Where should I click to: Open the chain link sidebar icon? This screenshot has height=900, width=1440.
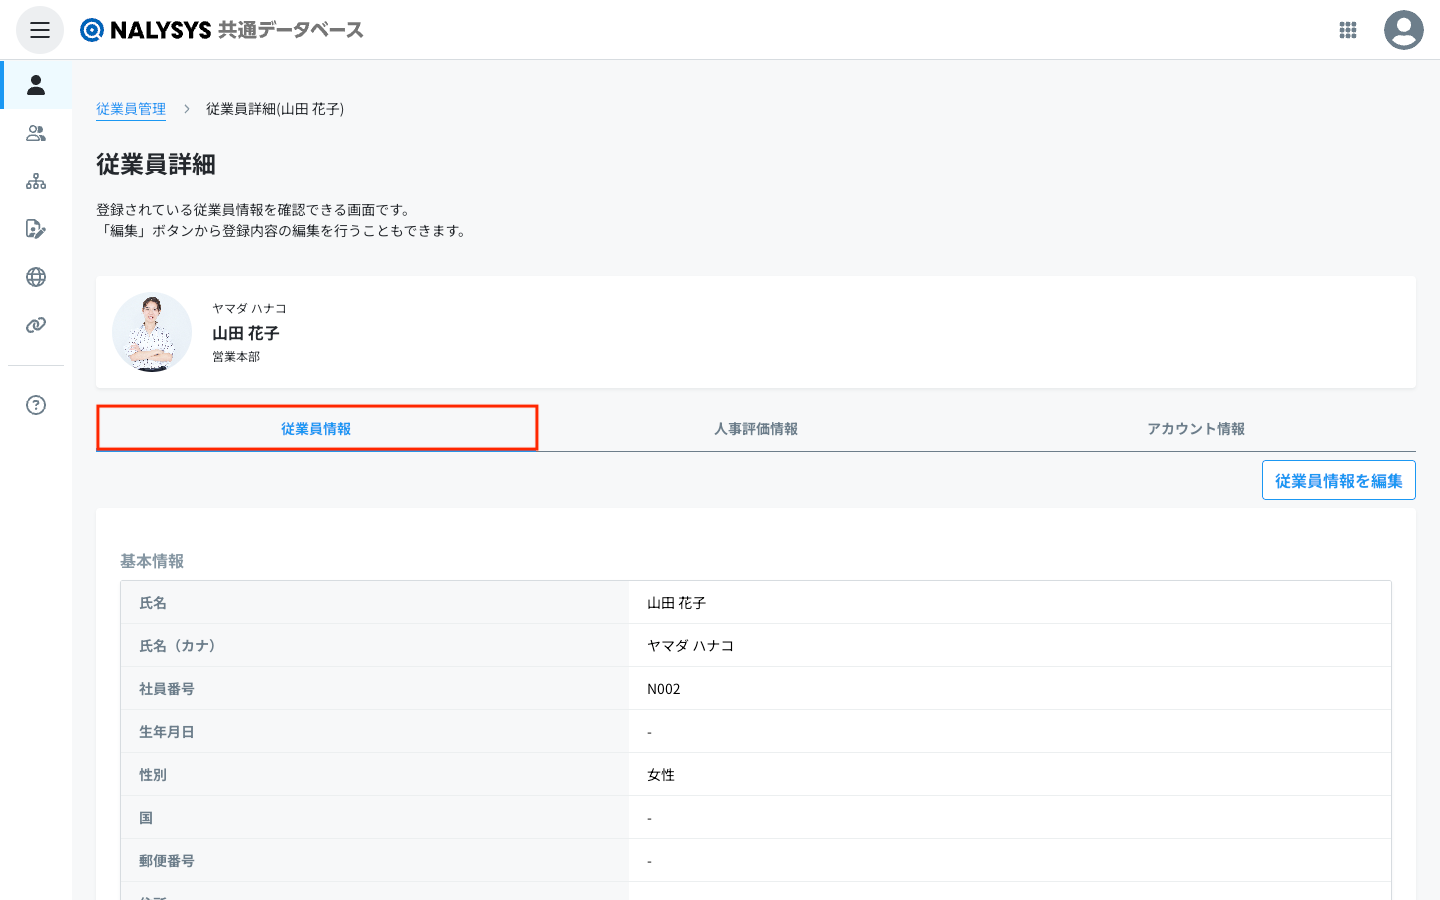click(x=36, y=325)
